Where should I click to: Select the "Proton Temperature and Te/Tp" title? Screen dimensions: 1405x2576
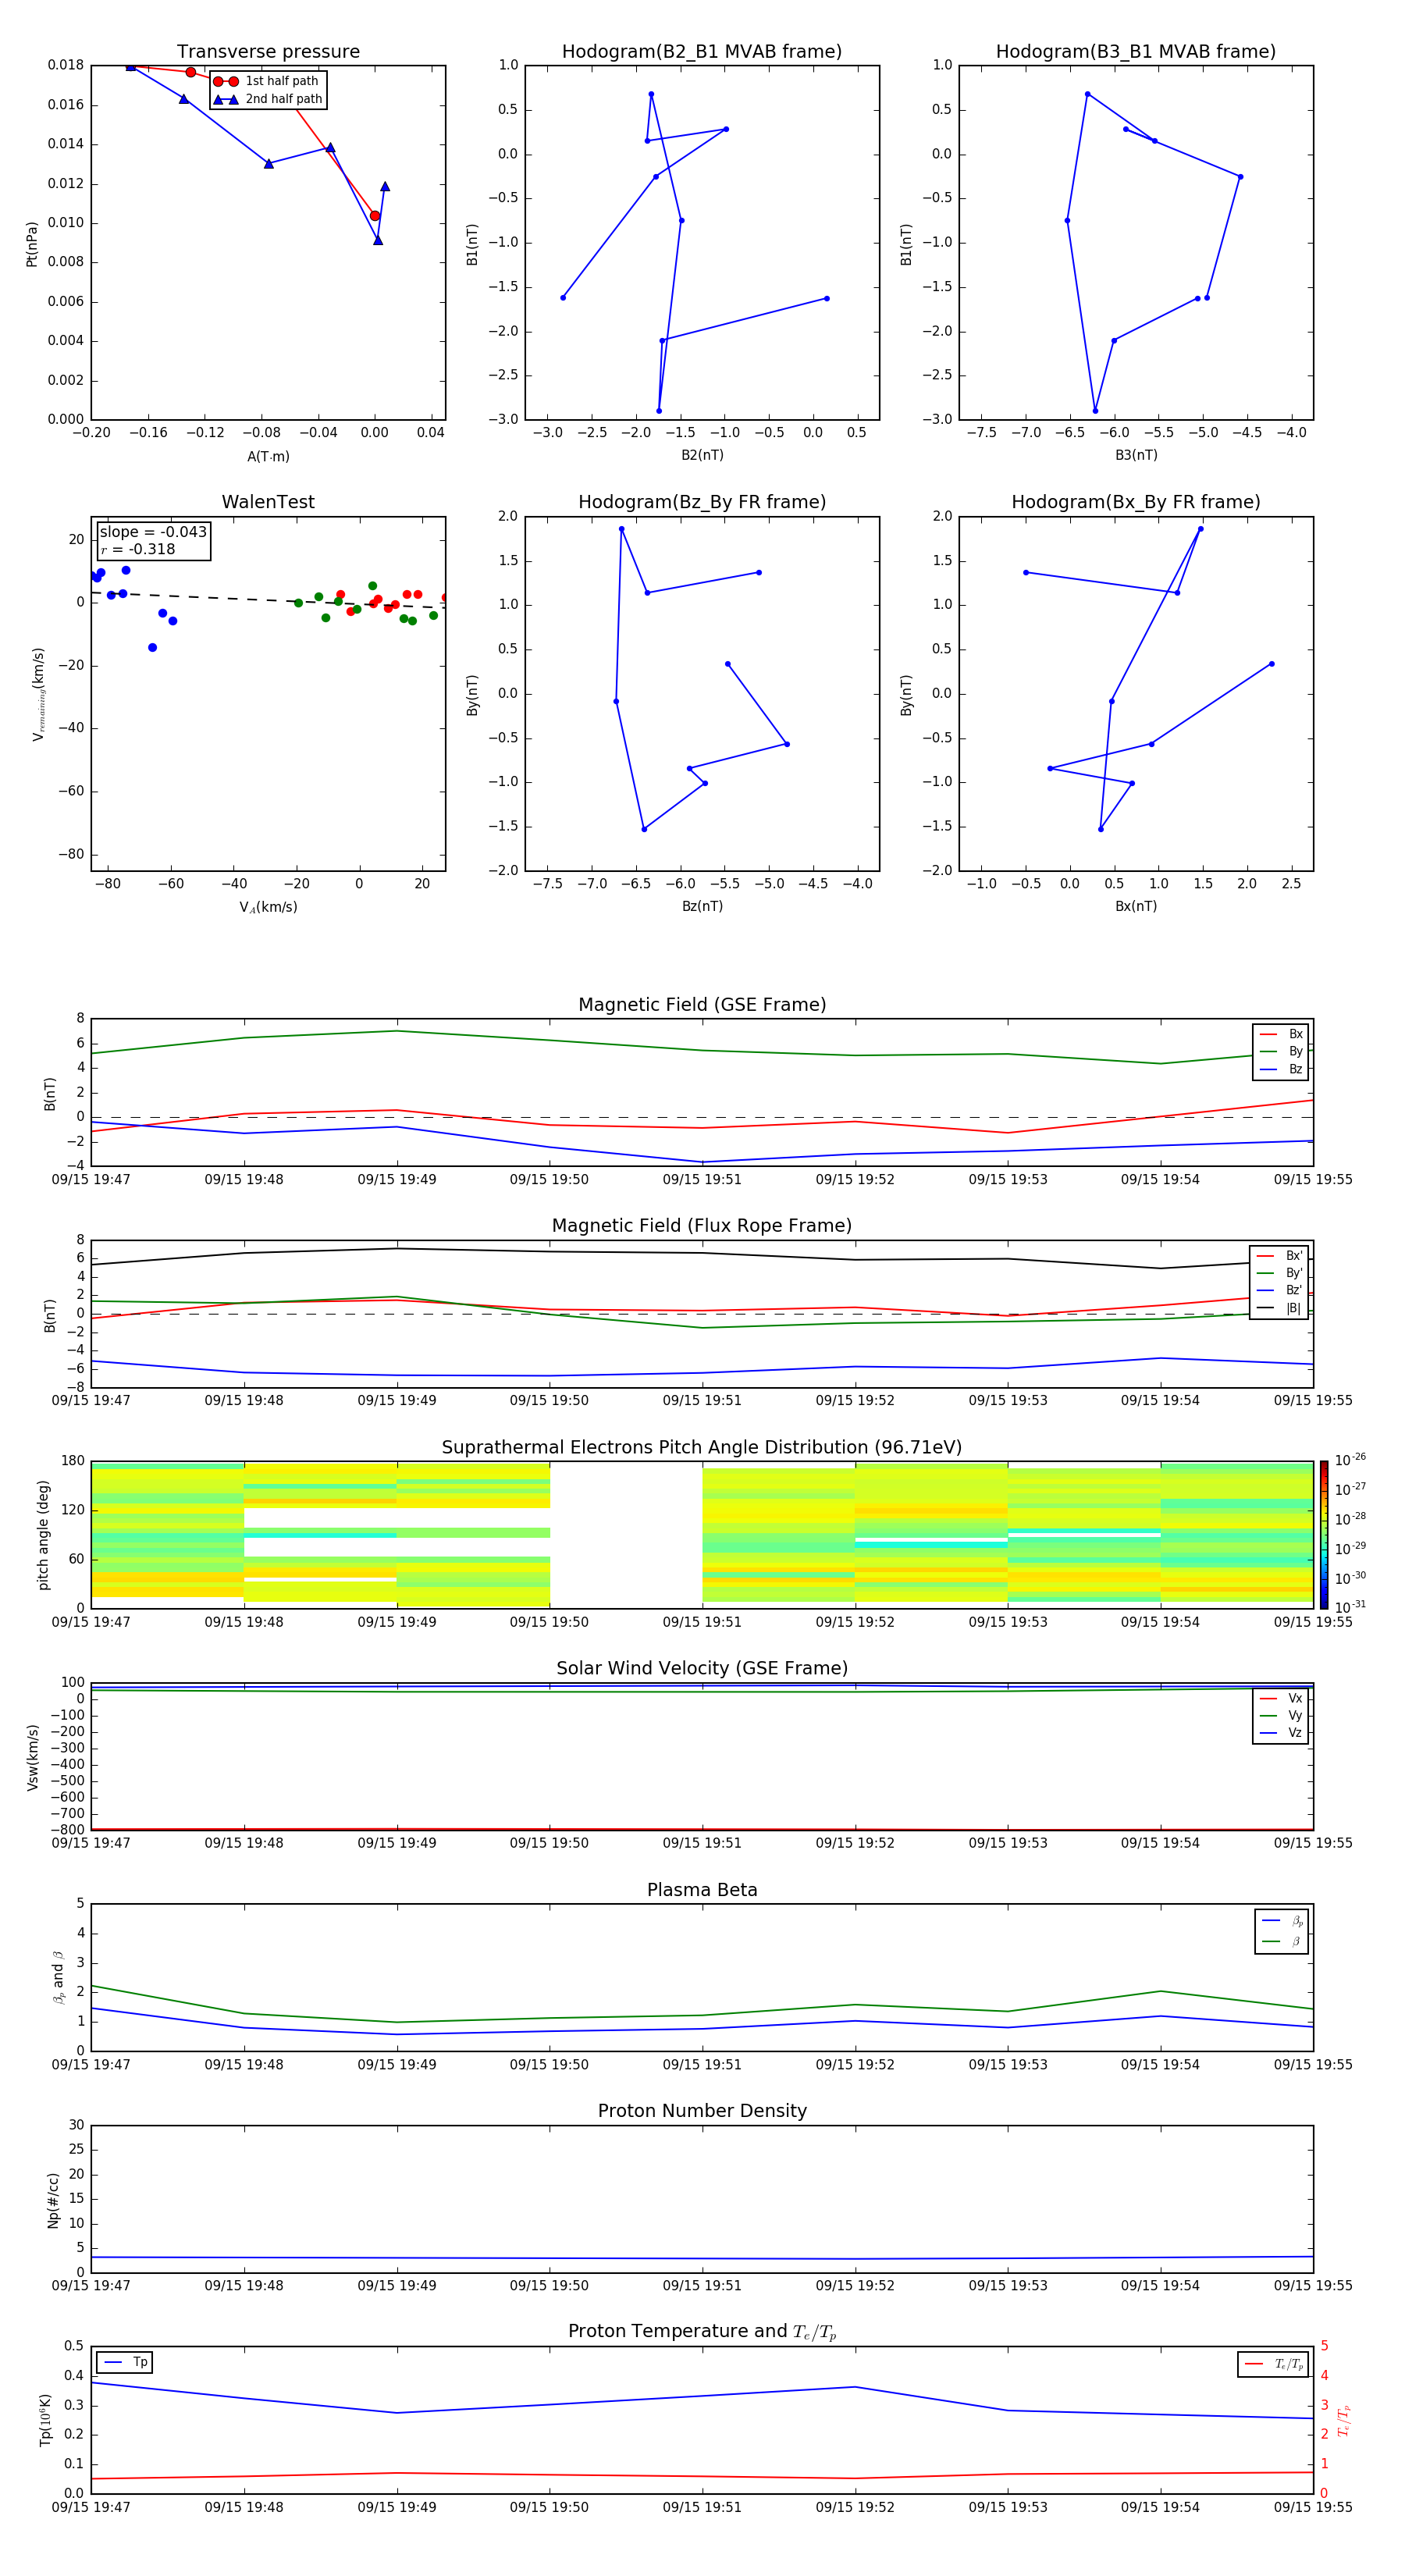point(702,2332)
